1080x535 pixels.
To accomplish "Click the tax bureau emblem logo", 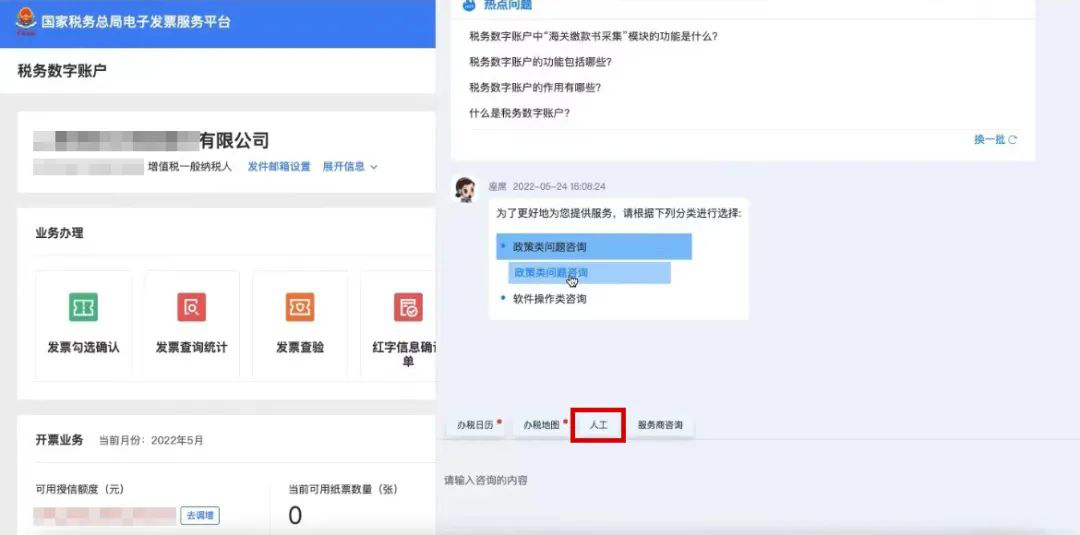I will tap(25, 21).
